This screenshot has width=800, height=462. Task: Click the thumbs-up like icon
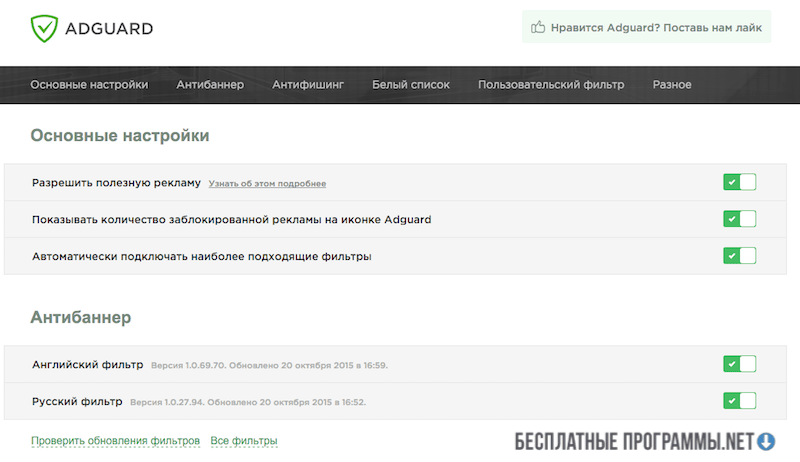tap(538, 27)
